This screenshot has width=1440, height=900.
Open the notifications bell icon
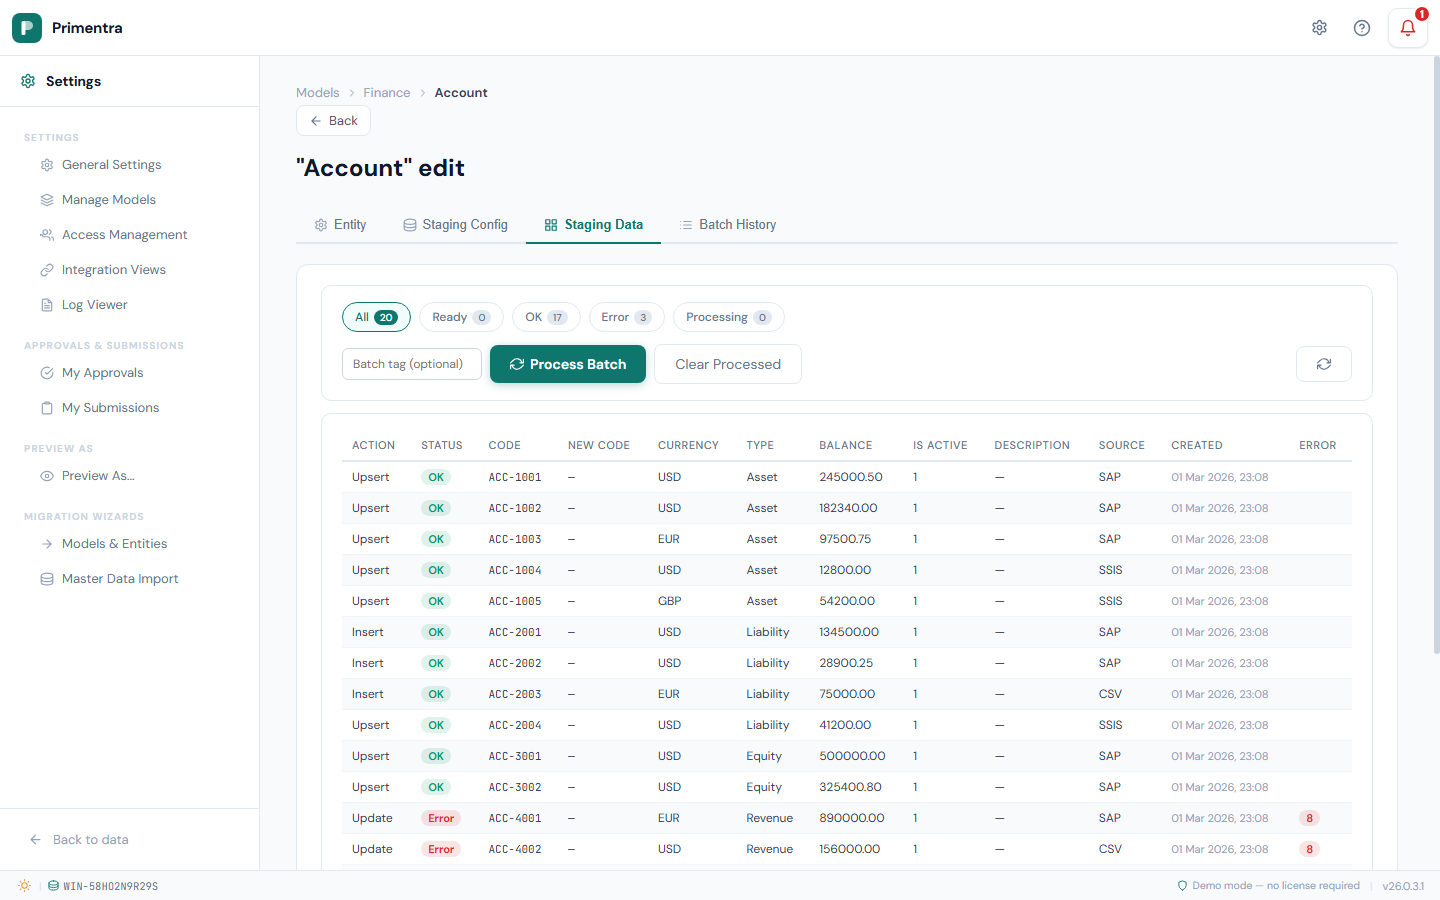tap(1407, 28)
